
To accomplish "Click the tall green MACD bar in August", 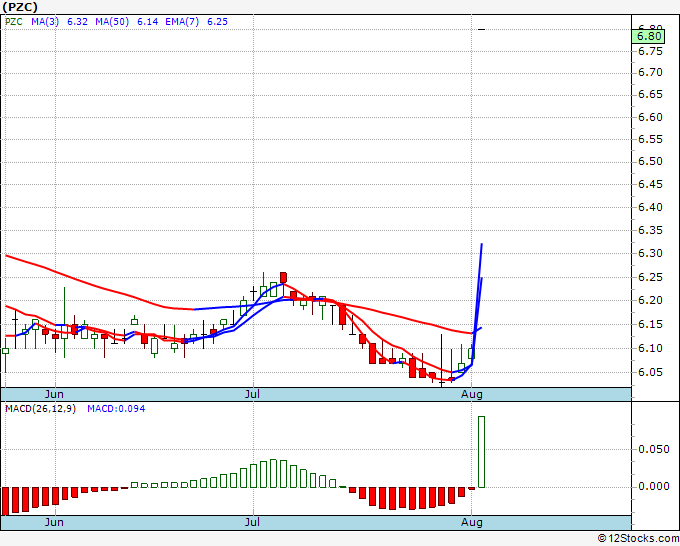I will 481,451.
